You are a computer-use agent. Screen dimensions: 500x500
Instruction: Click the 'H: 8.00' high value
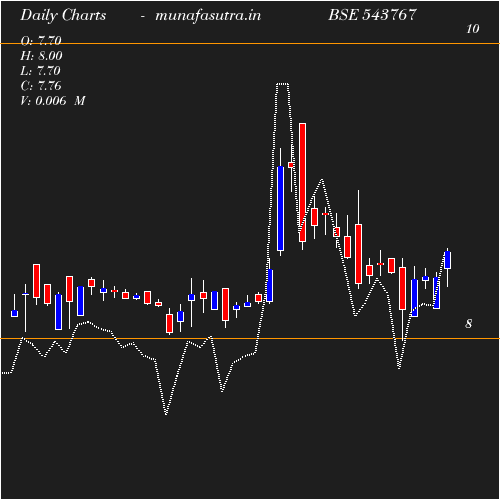pyautogui.click(x=41, y=56)
